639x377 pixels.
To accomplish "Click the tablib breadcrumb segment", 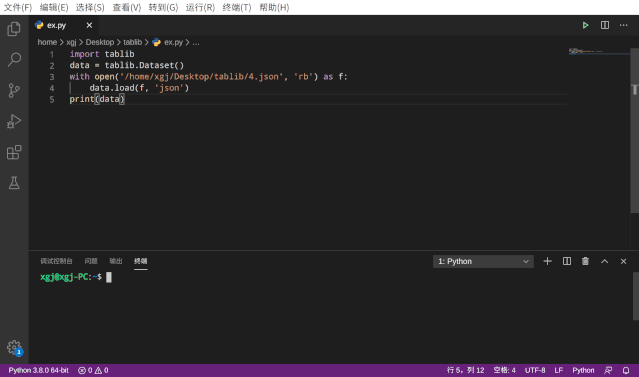I will point(132,42).
